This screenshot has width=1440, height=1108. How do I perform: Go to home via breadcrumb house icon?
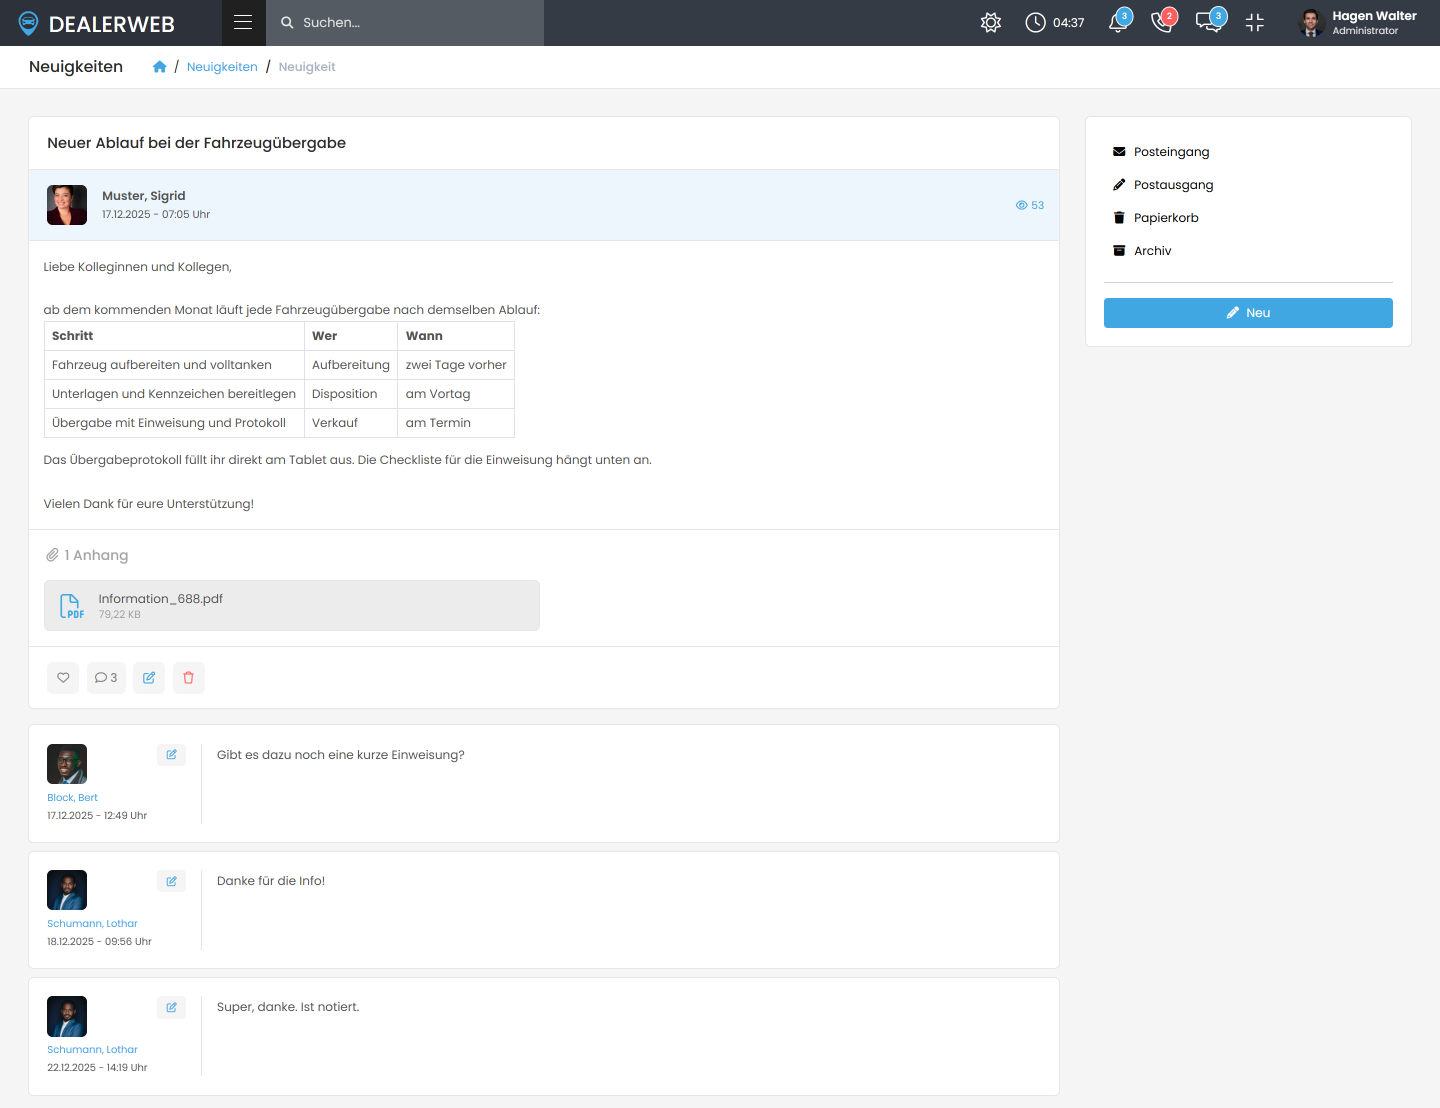[159, 67]
